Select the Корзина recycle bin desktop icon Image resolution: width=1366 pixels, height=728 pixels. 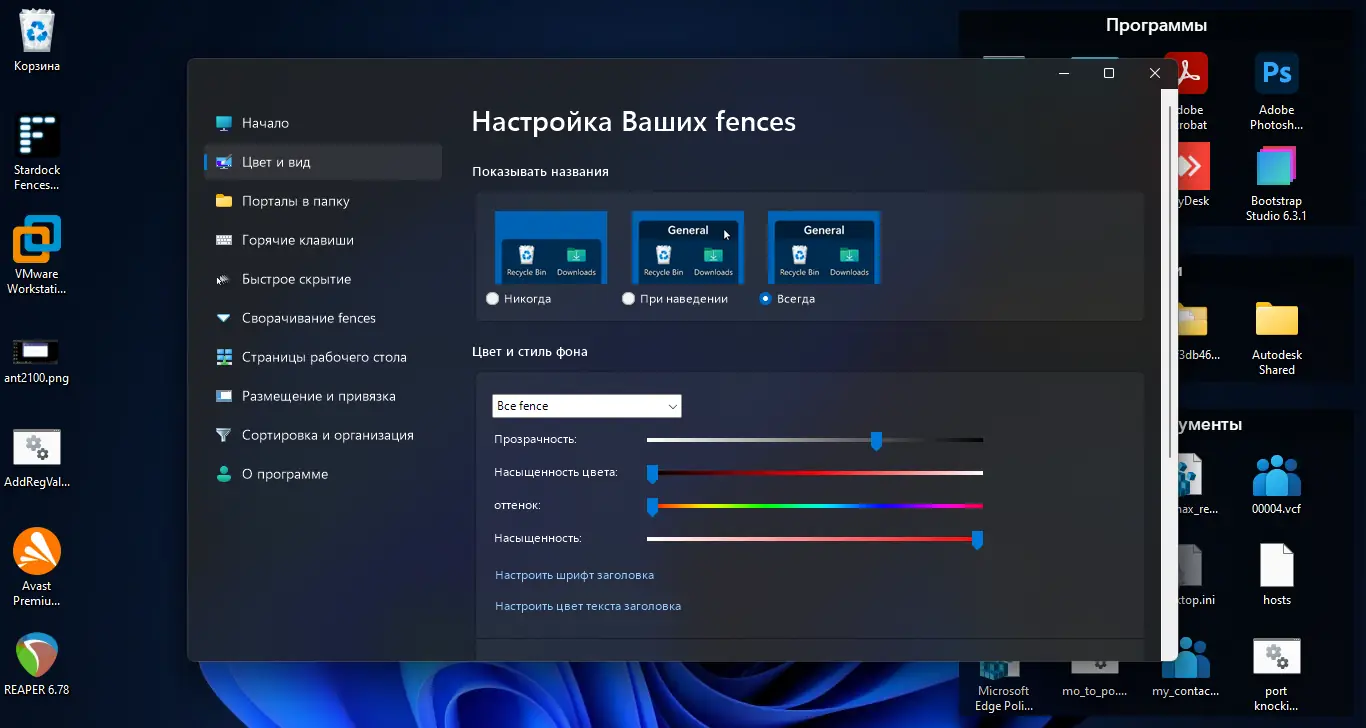[x=37, y=41]
